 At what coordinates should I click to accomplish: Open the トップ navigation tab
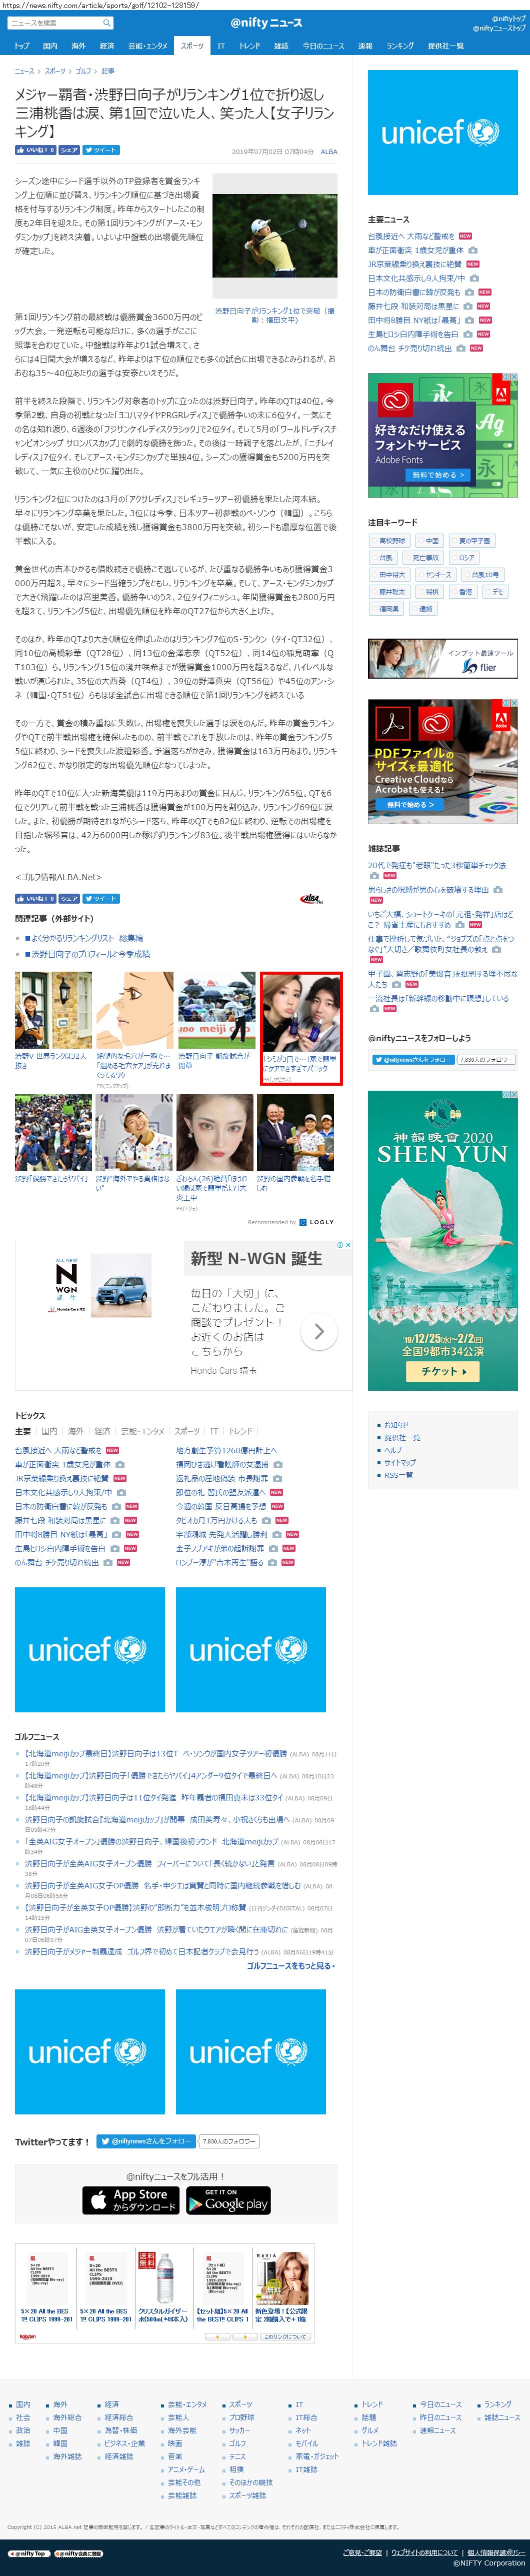tap(21, 46)
